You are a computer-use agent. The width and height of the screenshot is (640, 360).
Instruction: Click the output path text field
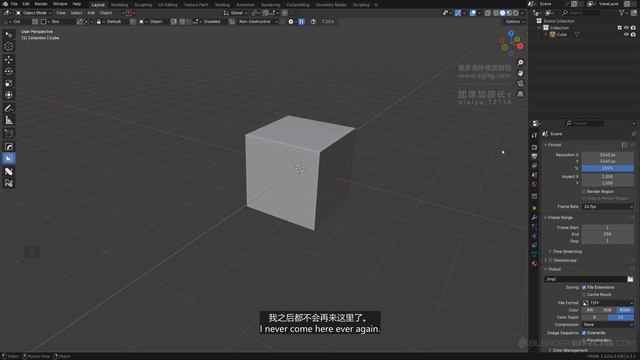pyautogui.click(x=585, y=279)
